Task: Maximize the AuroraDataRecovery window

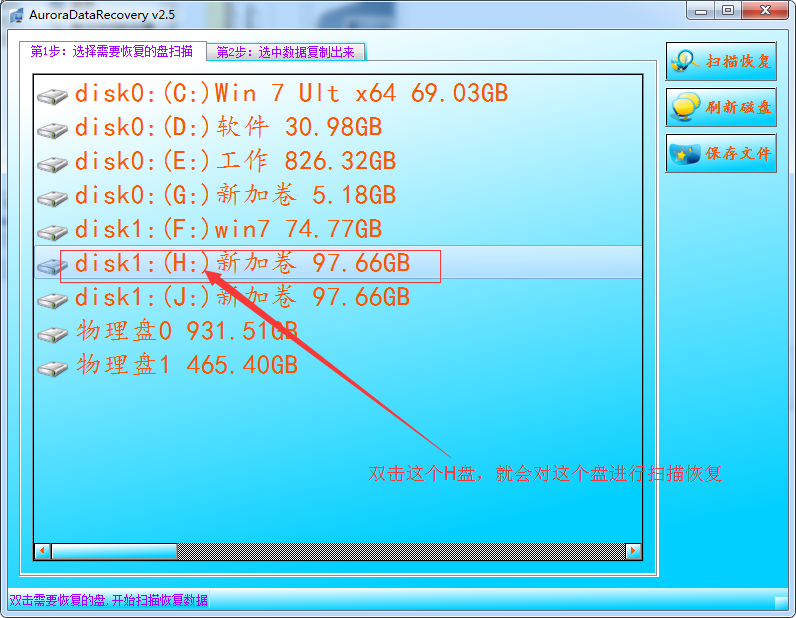Action: pyautogui.click(x=728, y=10)
